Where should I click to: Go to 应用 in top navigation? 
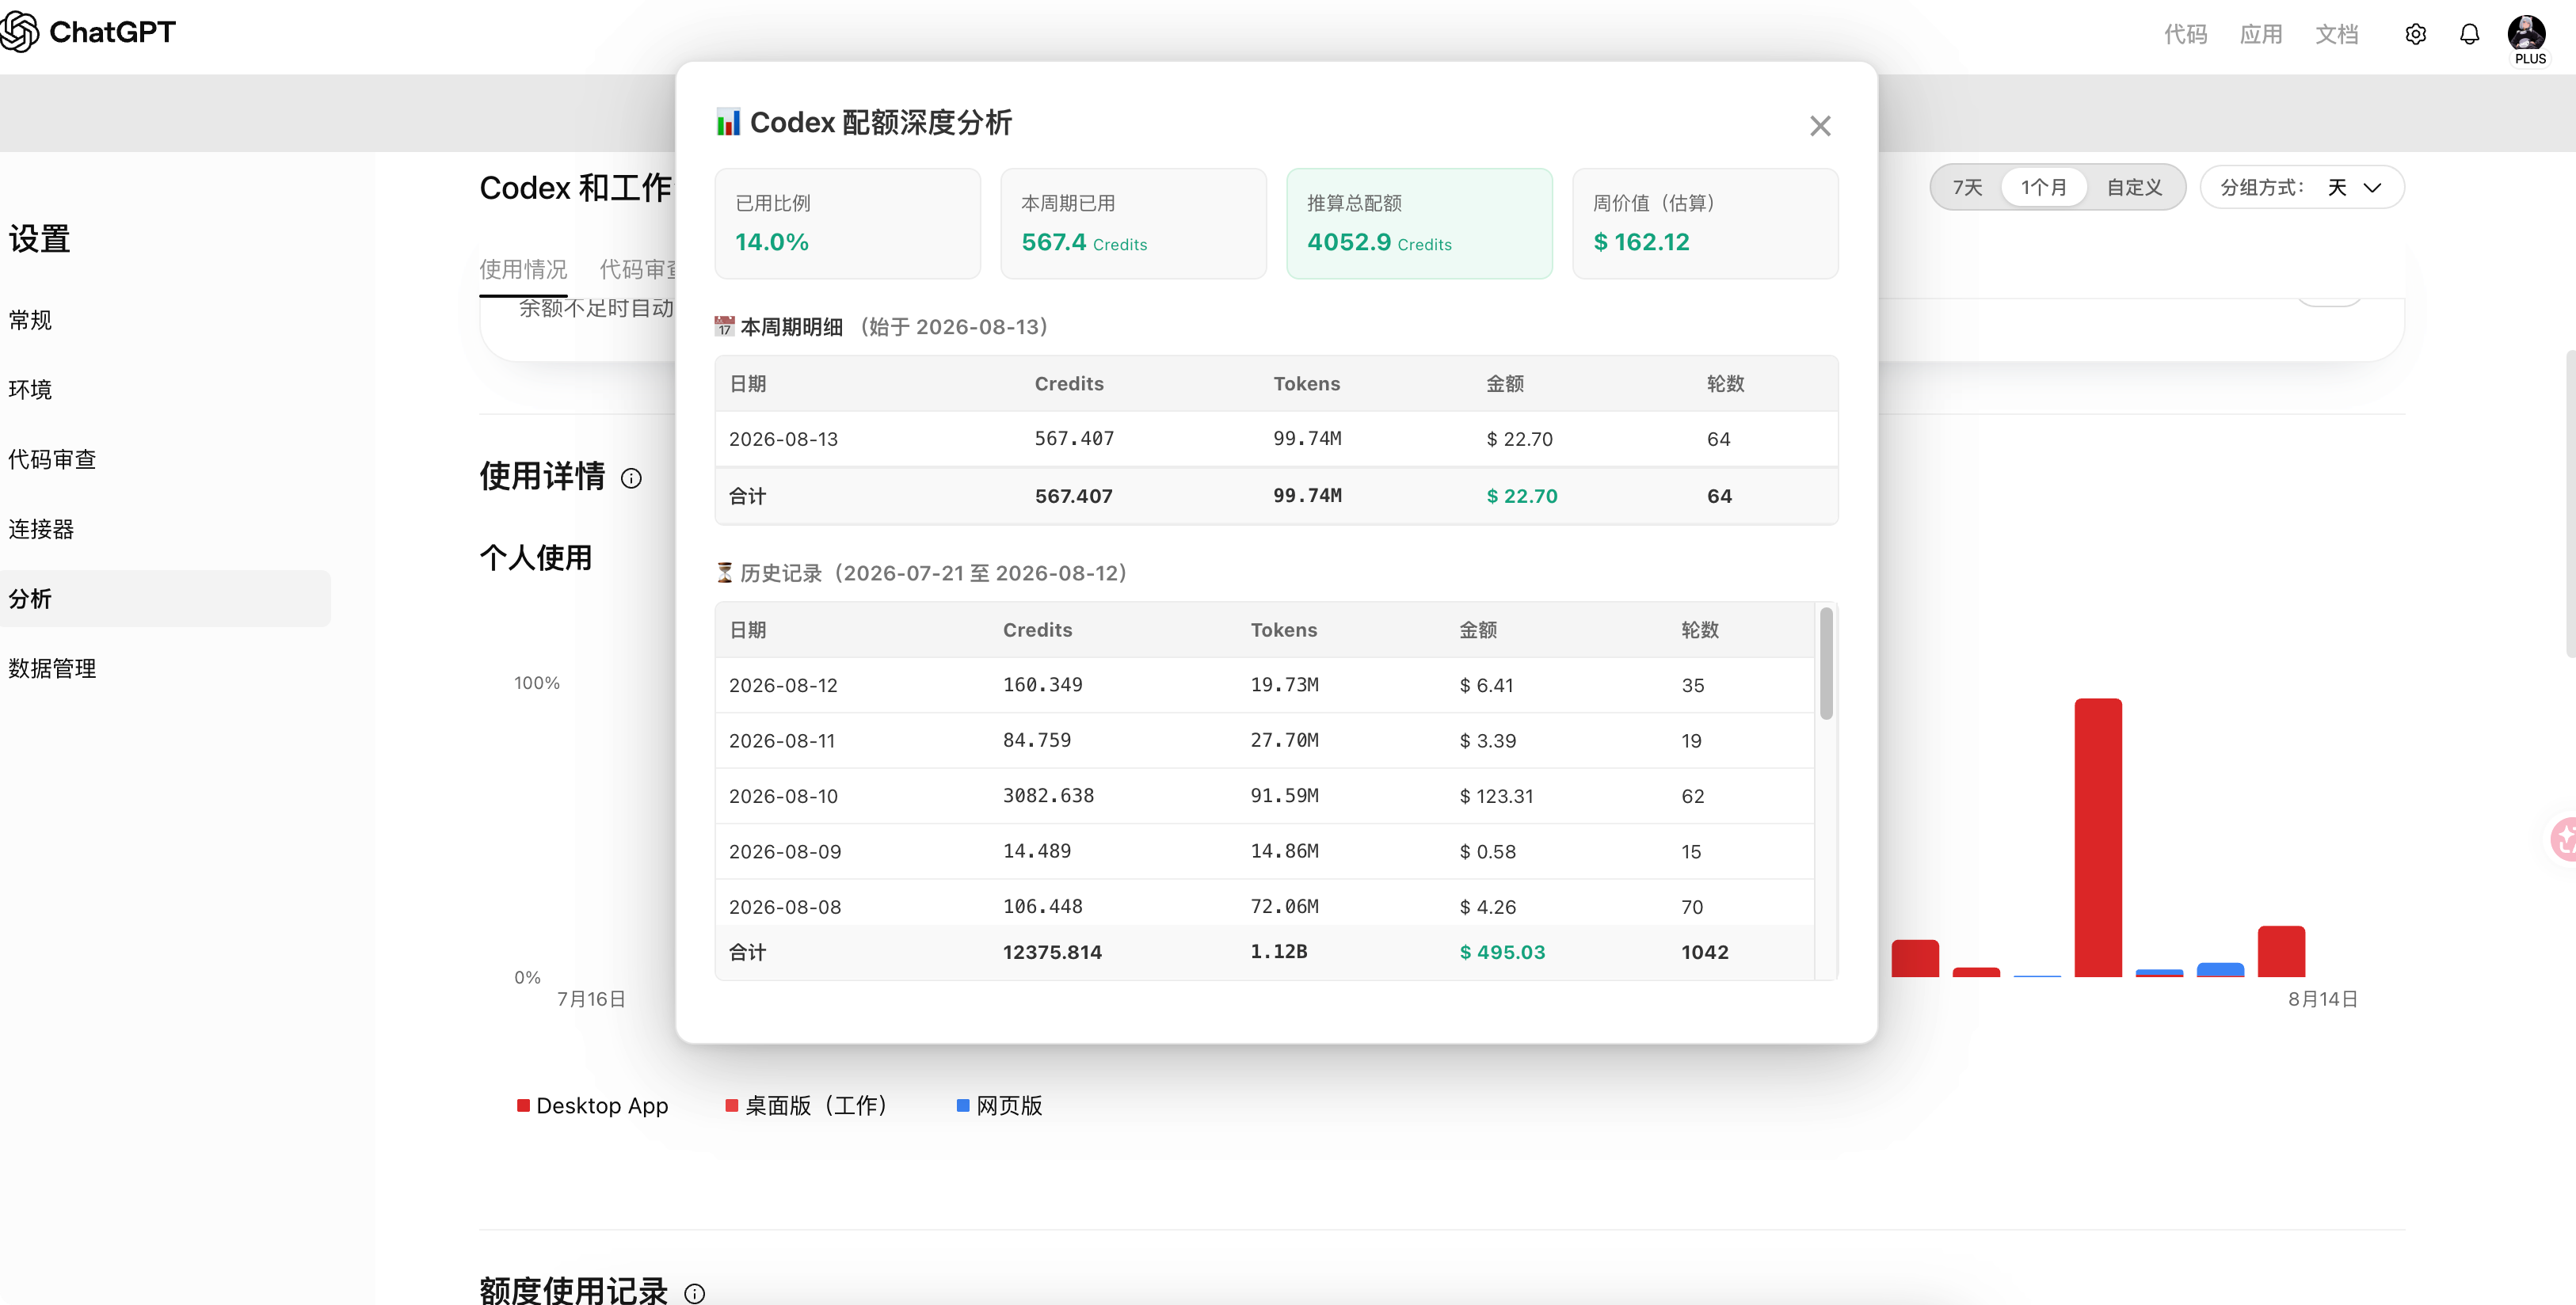tap(2260, 34)
